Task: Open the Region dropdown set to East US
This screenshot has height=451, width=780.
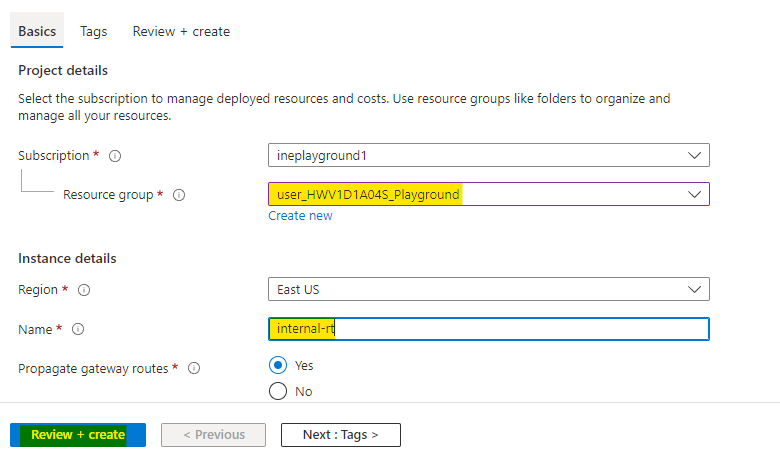Action: coord(488,289)
